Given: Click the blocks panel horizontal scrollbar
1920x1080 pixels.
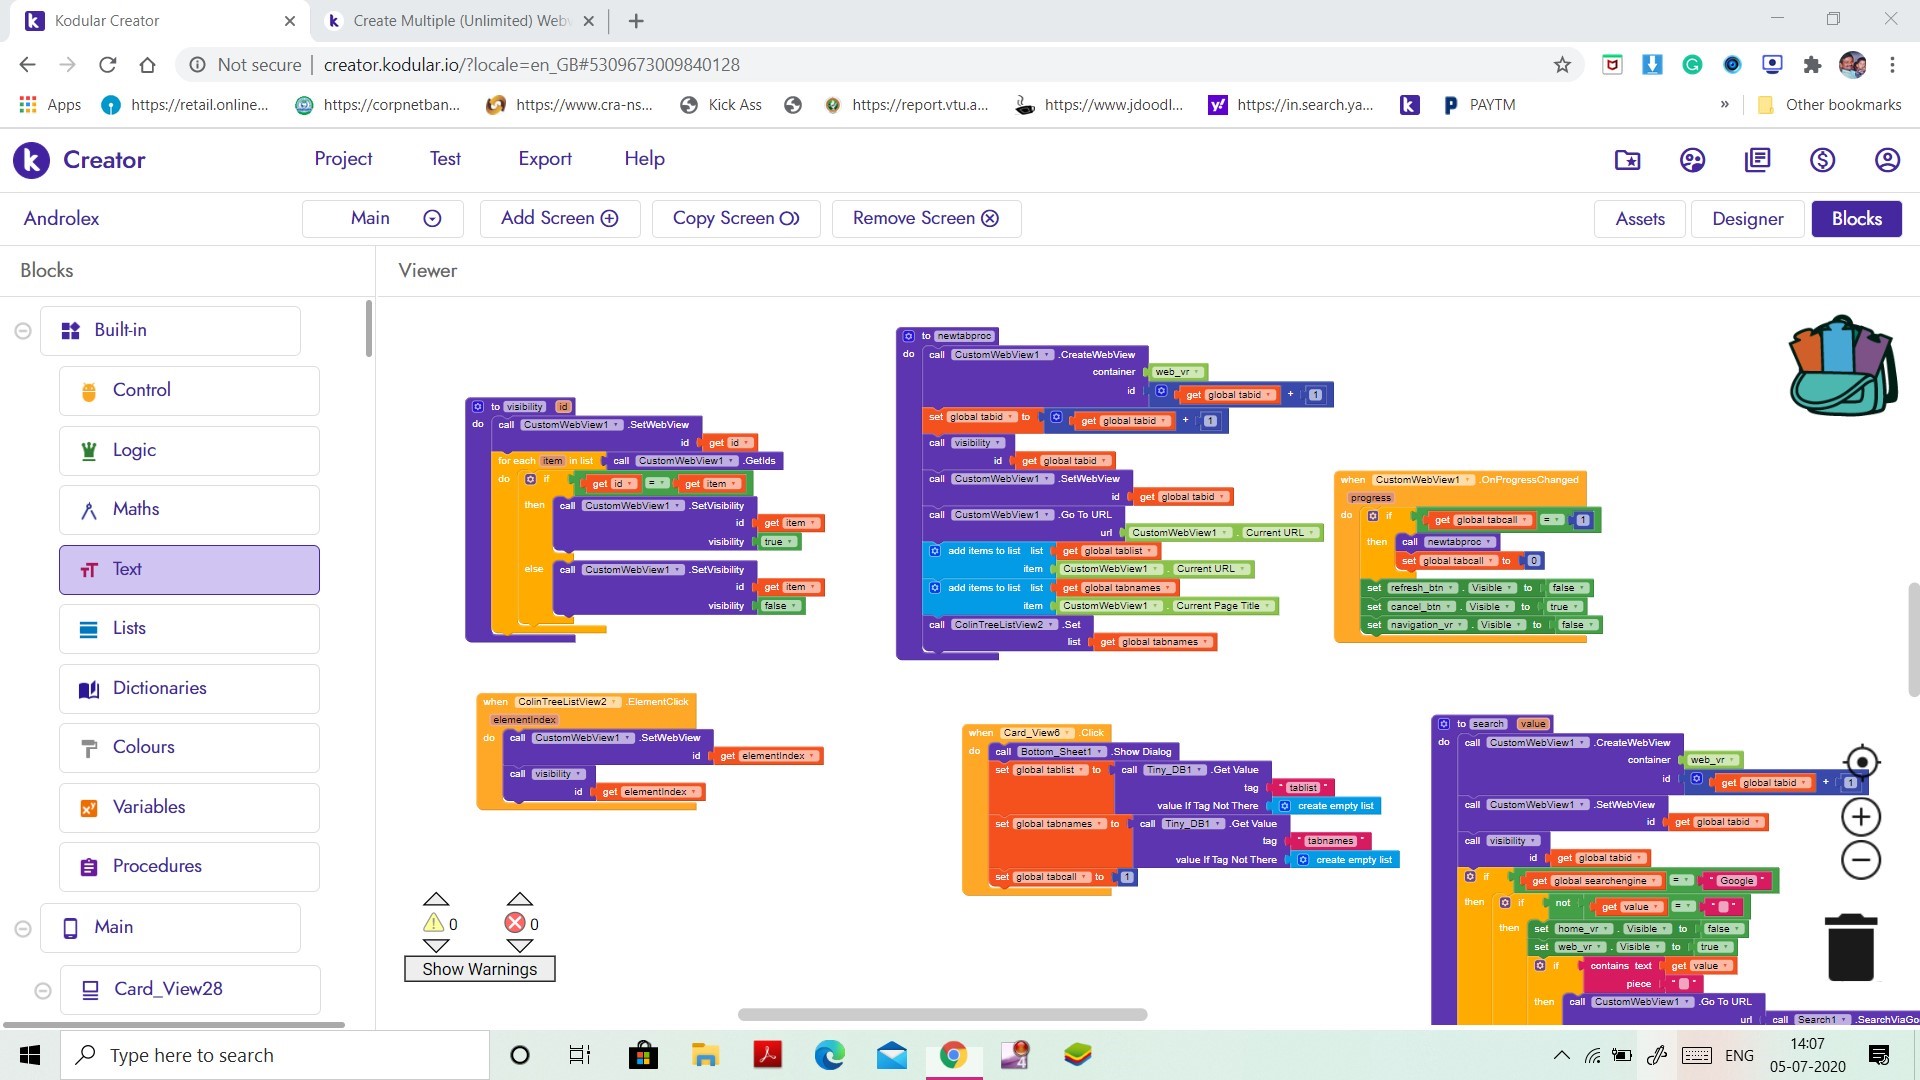Looking at the screenshot, I should pyautogui.click(x=174, y=1024).
